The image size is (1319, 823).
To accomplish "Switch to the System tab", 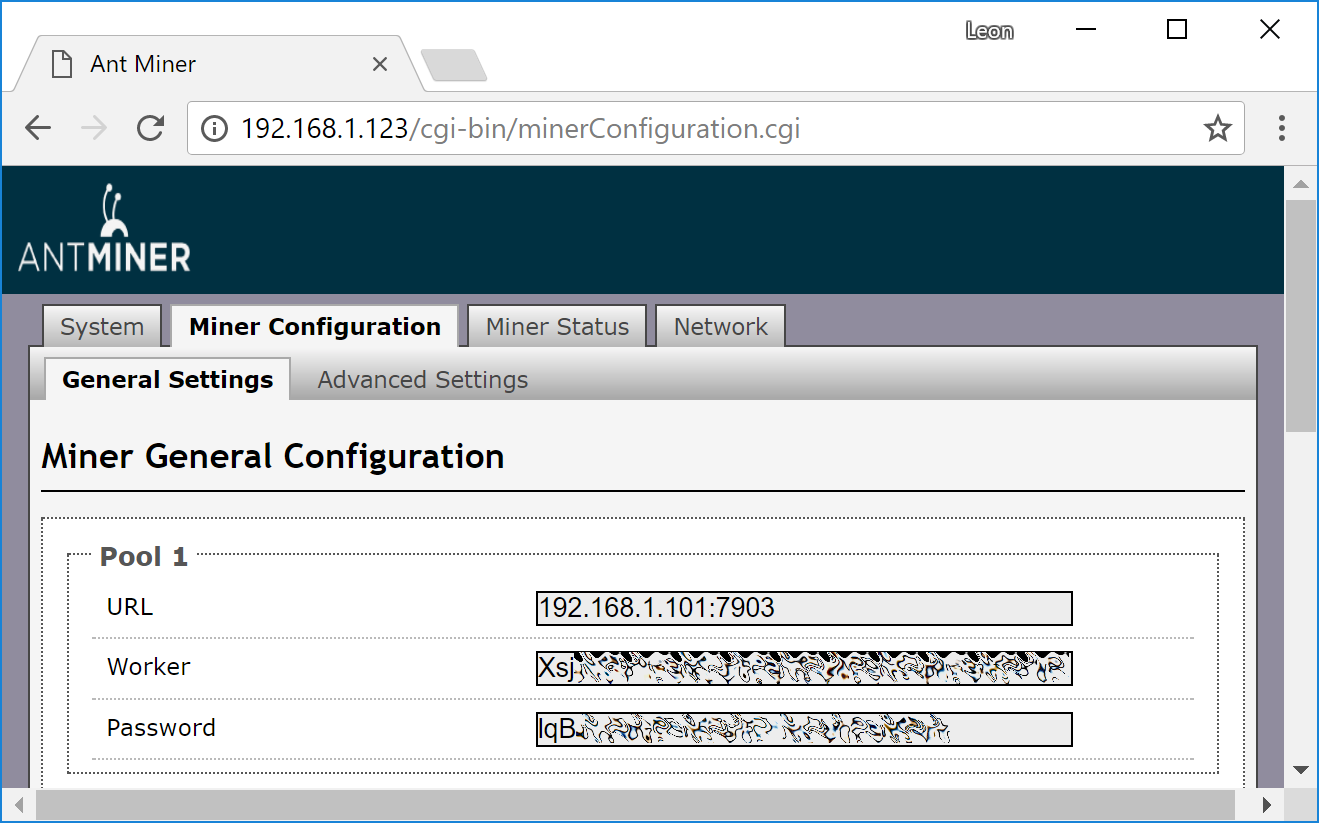I will (102, 327).
